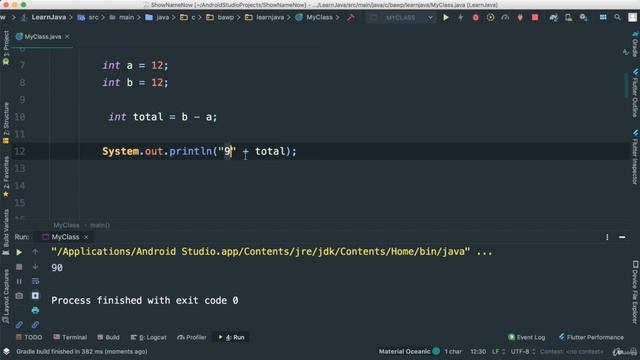The height and width of the screenshot is (360, 640).
Task: Rerun MyClass from the Run panel
Action: click(19, 252)
